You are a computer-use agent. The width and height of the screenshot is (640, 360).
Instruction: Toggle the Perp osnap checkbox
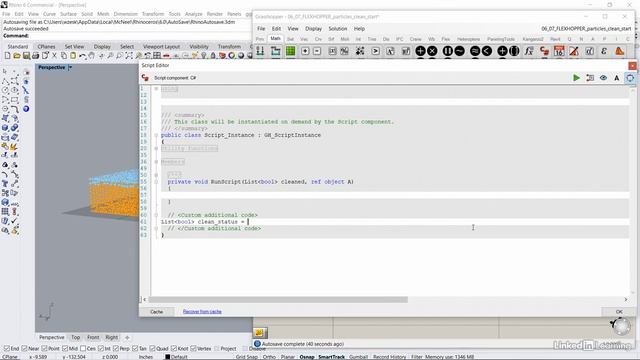pyautogui.click(x=116, y=349)
